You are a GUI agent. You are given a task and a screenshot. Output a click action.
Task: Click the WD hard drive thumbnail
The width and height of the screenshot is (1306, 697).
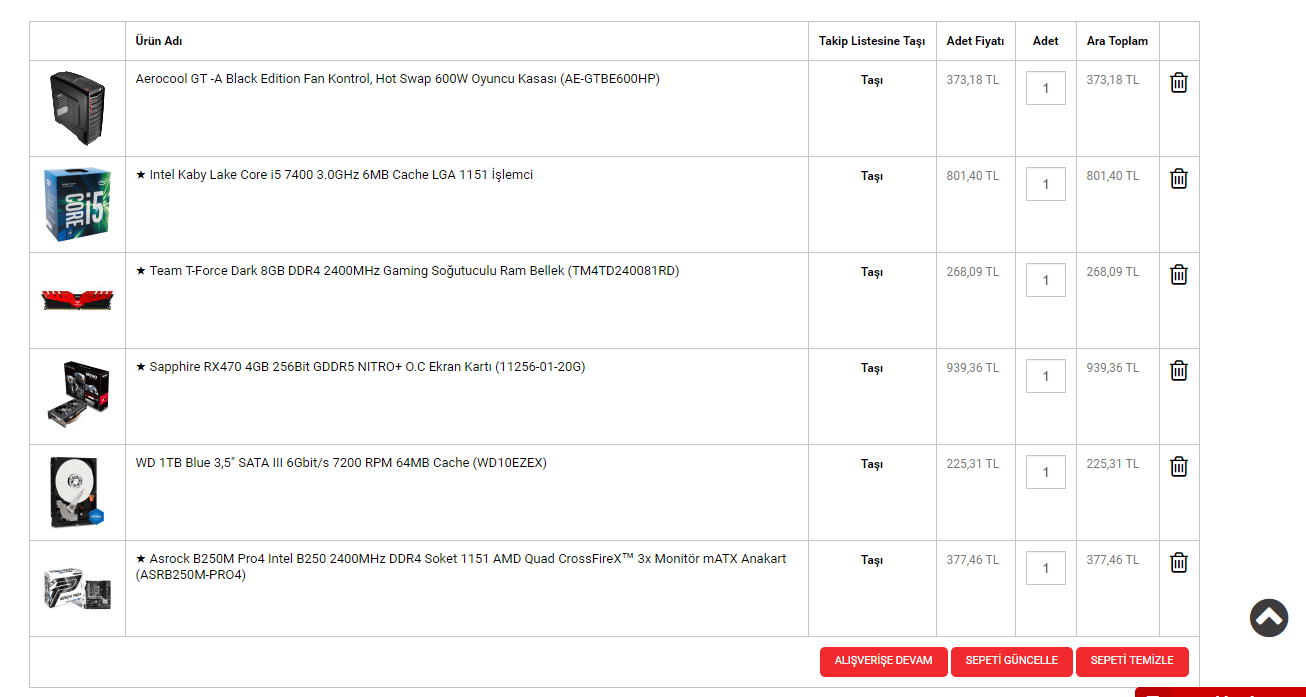pos(77,492)
